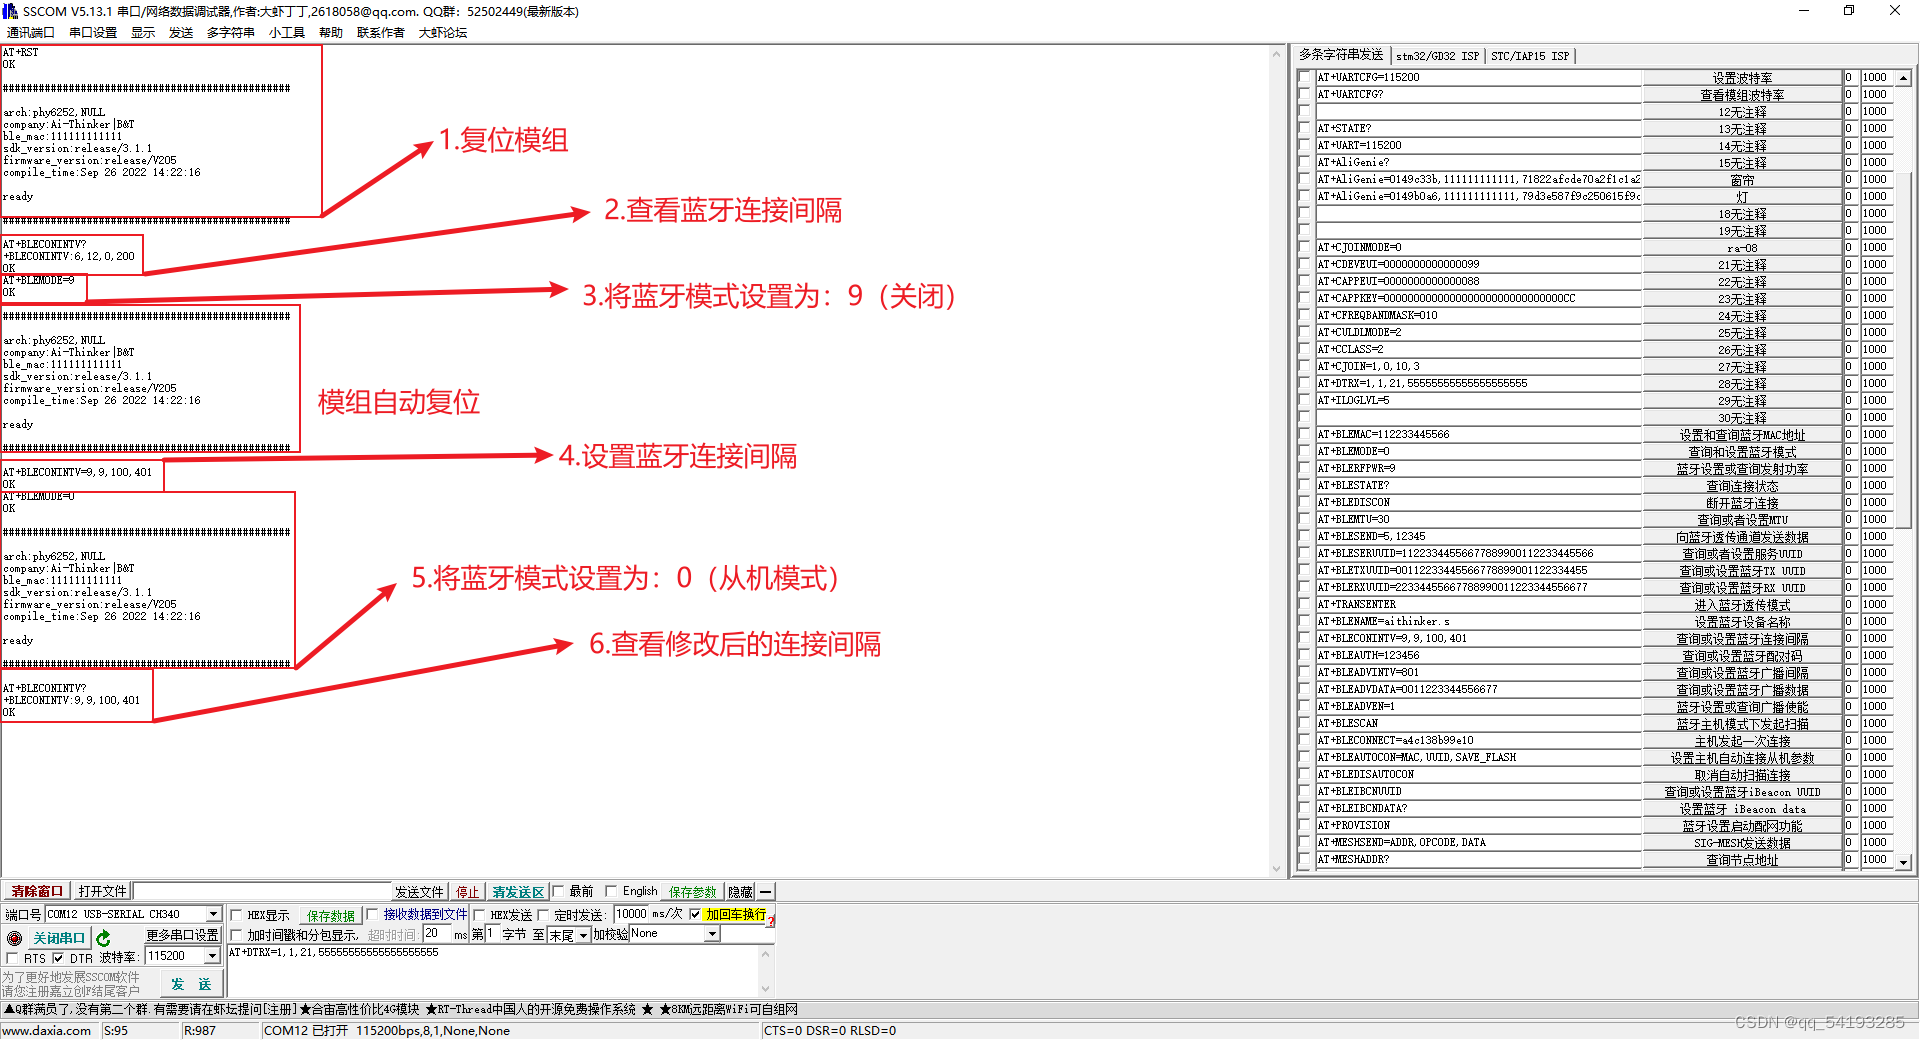Image resolution: width=1920 pixels, height=1040 pixels.
Task: Toggle the English language checkbox
Action: (611, 891)
